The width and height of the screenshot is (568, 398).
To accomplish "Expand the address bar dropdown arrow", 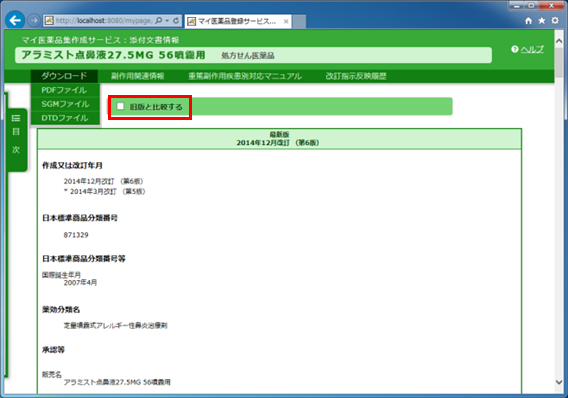I will (x=167, y=21).
